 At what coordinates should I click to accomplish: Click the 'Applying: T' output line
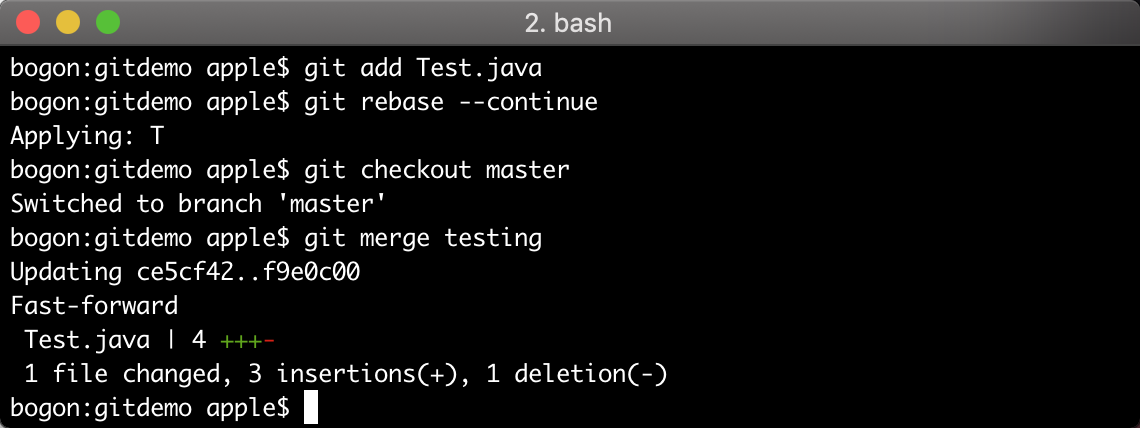click(x=87, y=136)
